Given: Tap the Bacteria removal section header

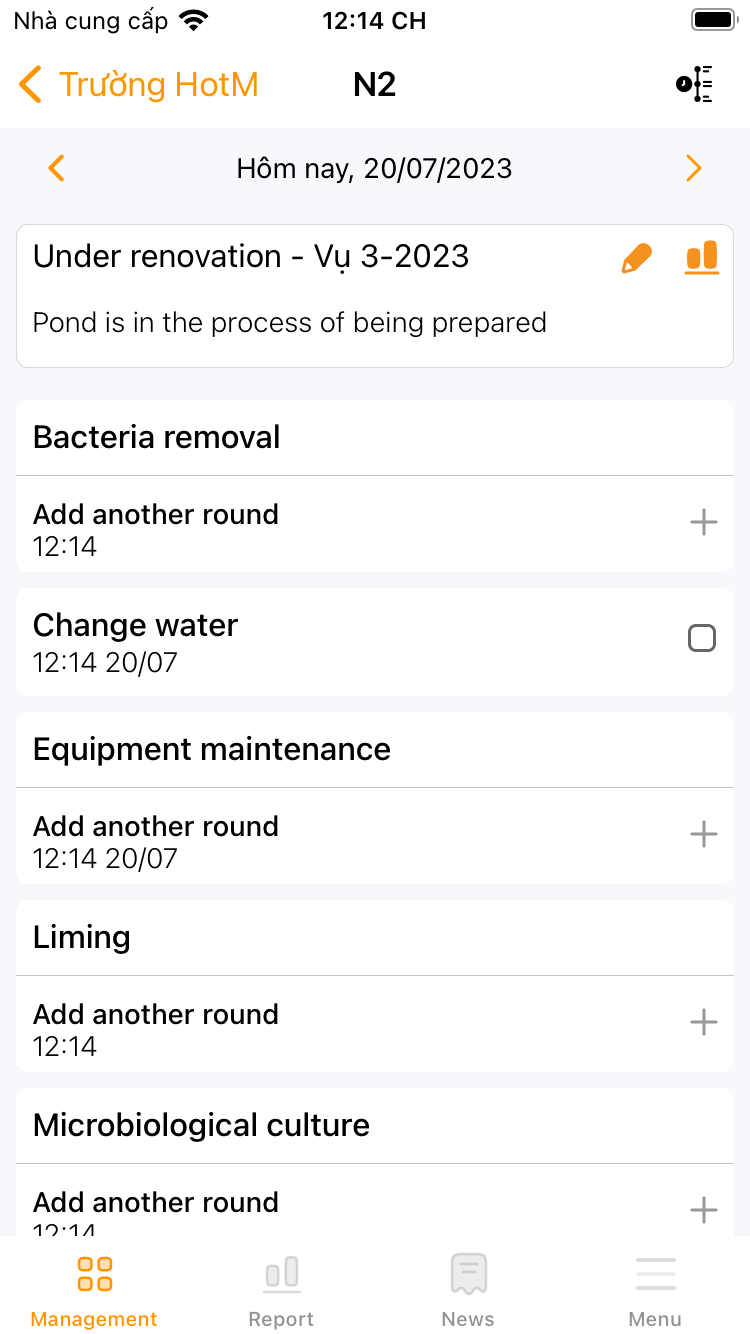Looking at the screenshot, I should [157, 438].
